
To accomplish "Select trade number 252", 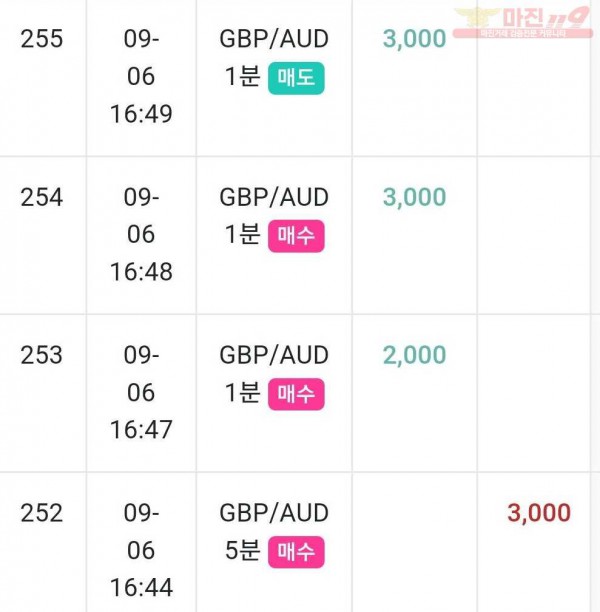I will click(42, 513).
